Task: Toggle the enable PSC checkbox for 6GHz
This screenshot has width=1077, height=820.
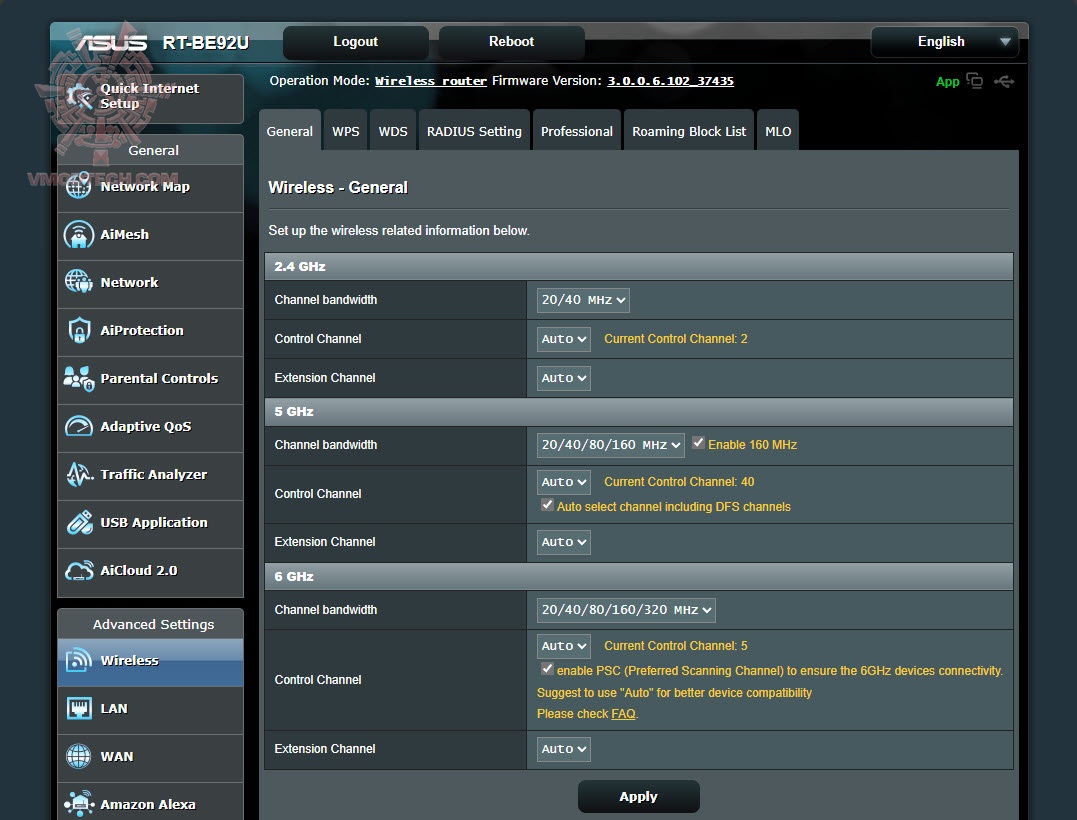Action: [x=547, y=669]
